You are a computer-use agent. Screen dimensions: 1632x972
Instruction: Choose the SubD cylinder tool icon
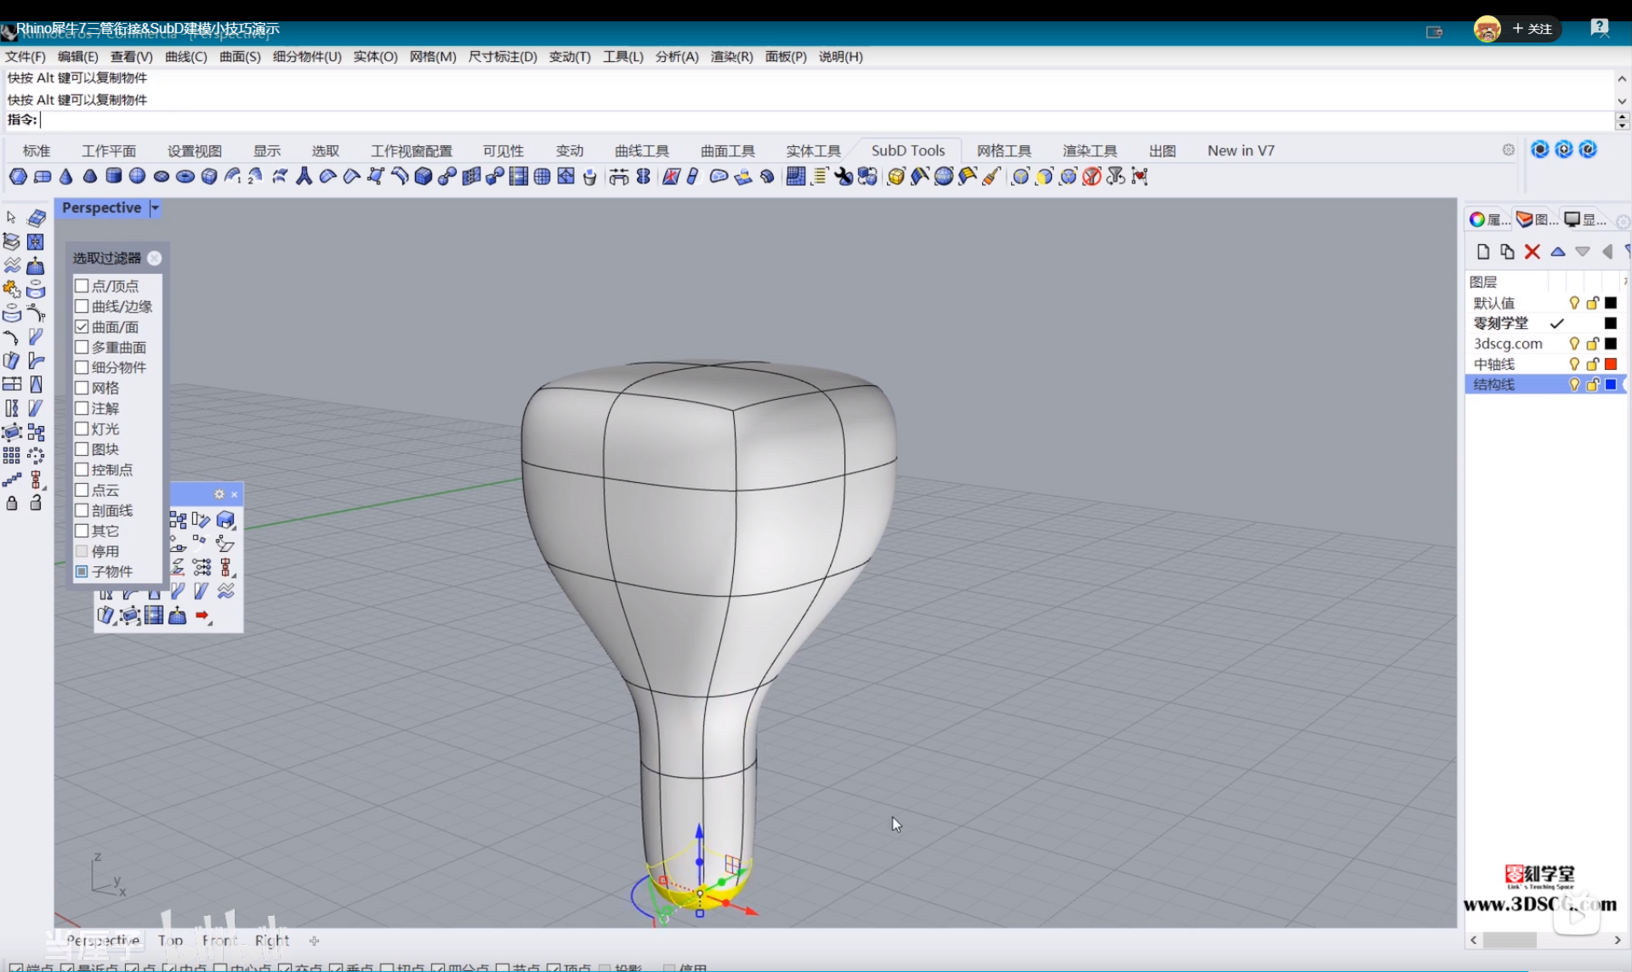pyautogui.click(x=114, y=176)
